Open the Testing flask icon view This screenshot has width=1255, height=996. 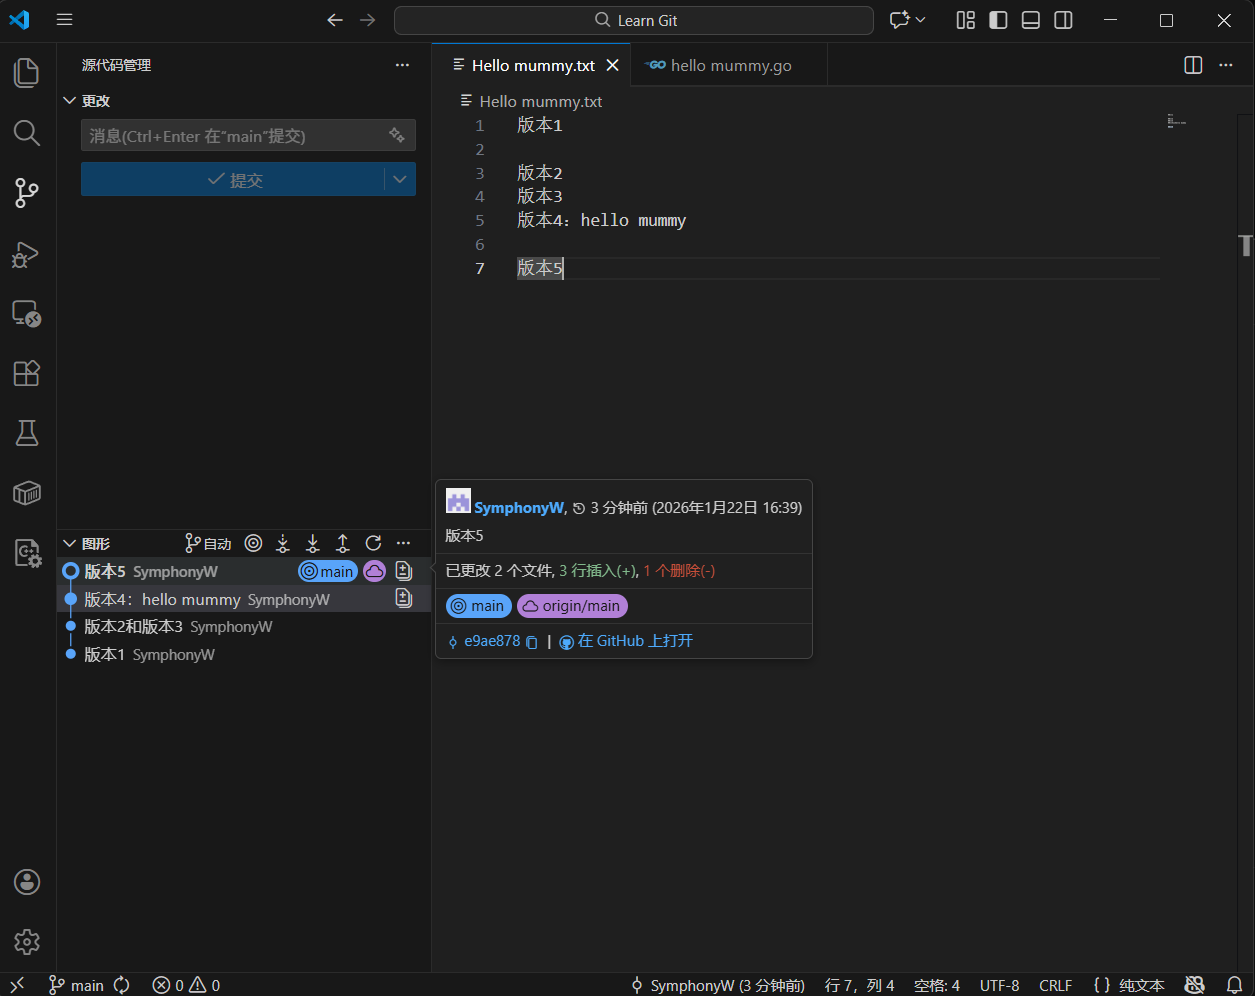click(x=27, y=433)
